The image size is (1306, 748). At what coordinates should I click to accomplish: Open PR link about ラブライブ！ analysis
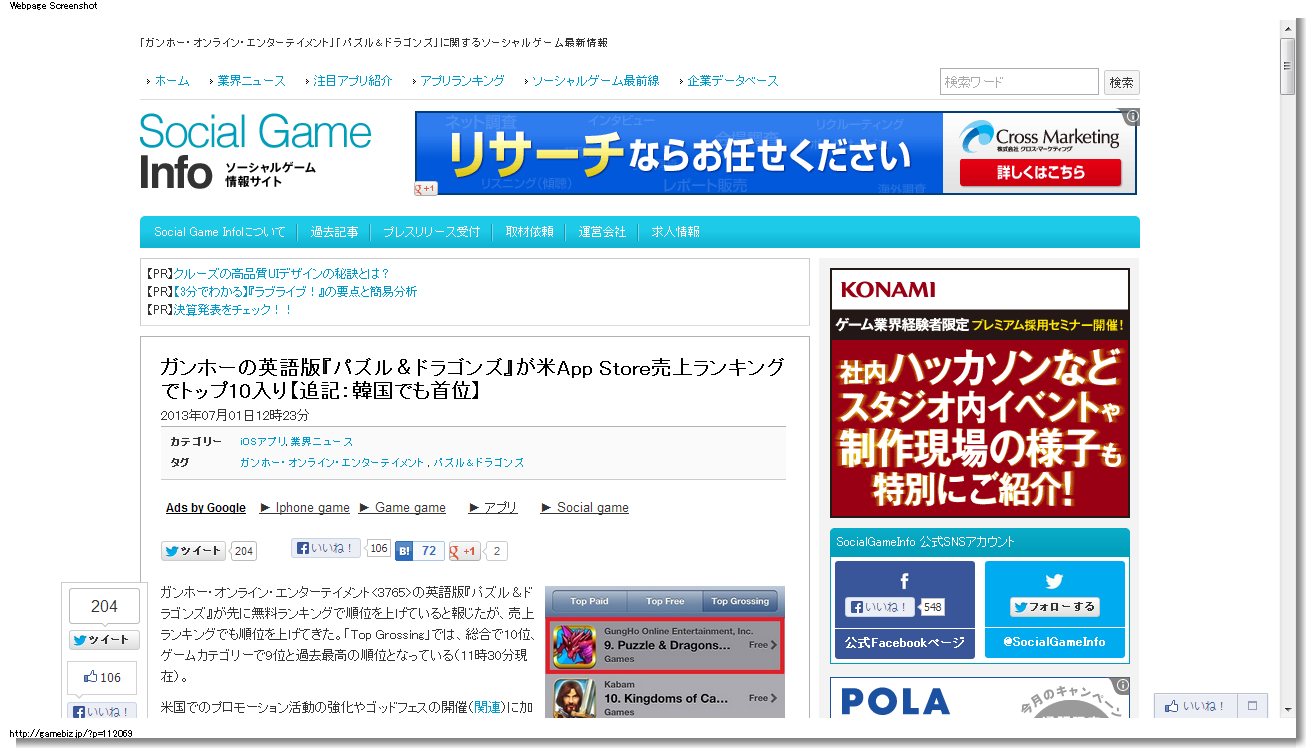296,292
